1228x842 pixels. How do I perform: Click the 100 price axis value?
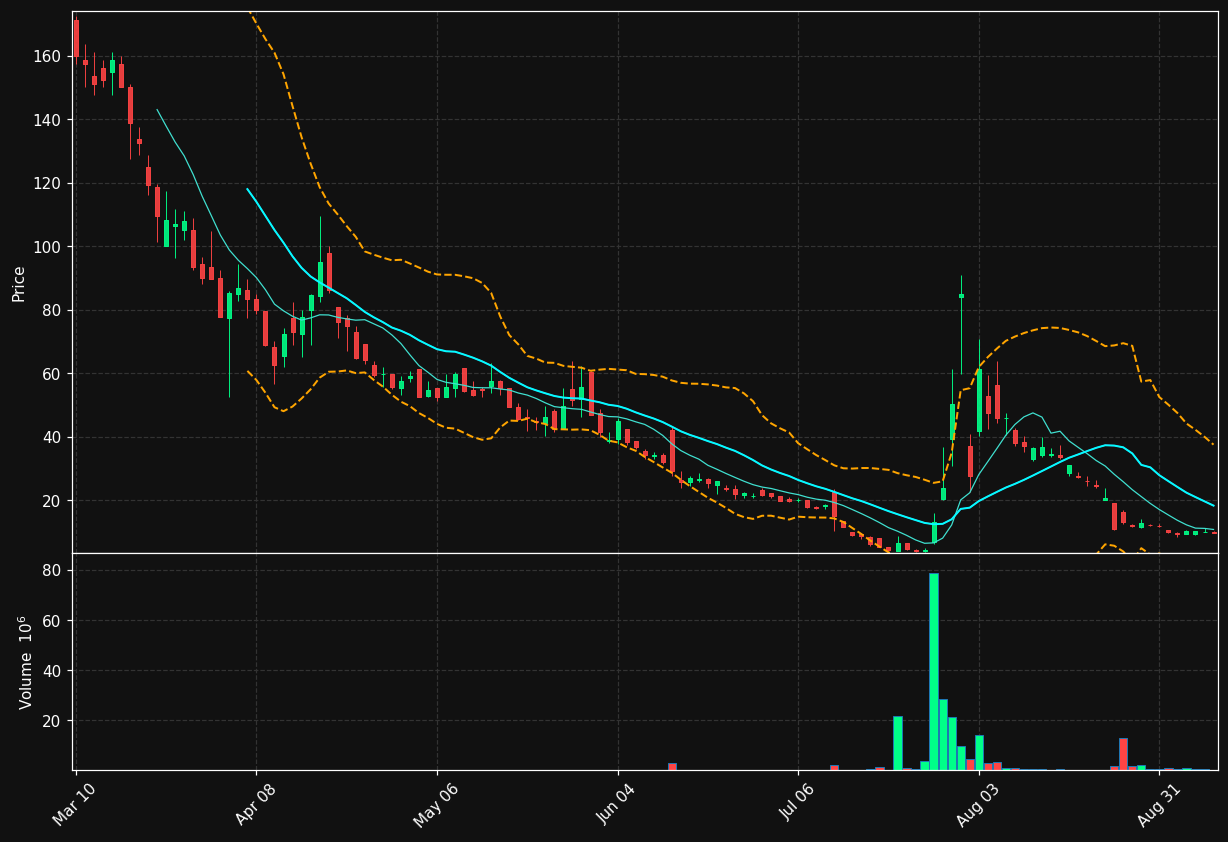click(46, 247)
